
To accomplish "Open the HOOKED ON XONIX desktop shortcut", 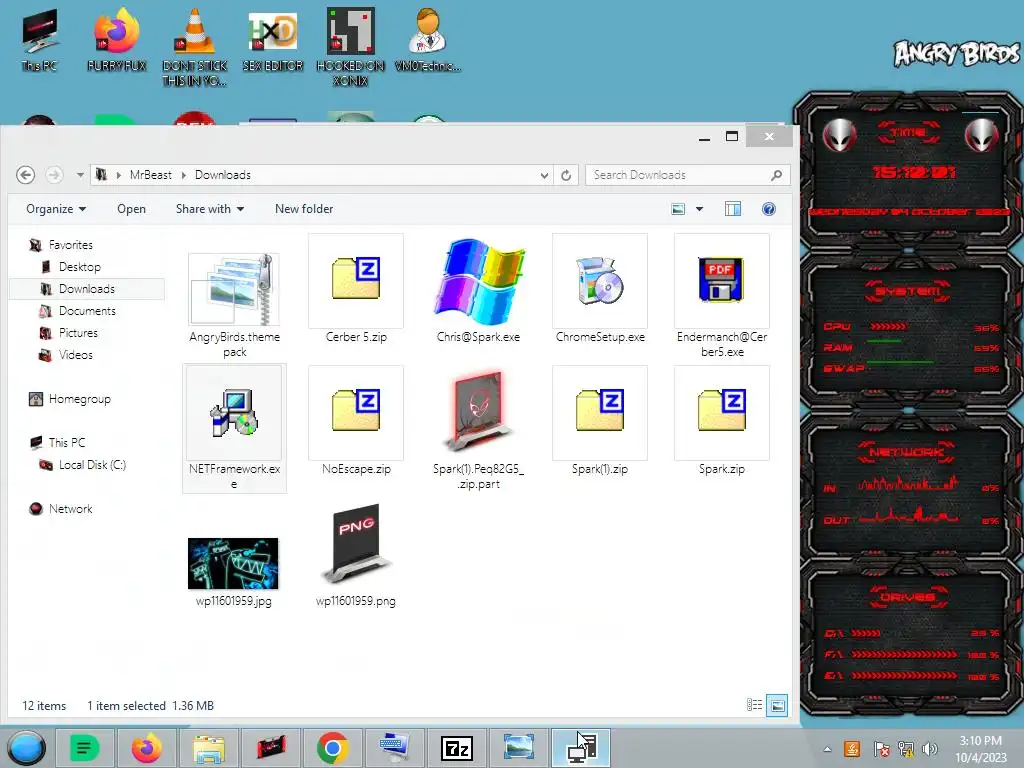I will point(351,47).
